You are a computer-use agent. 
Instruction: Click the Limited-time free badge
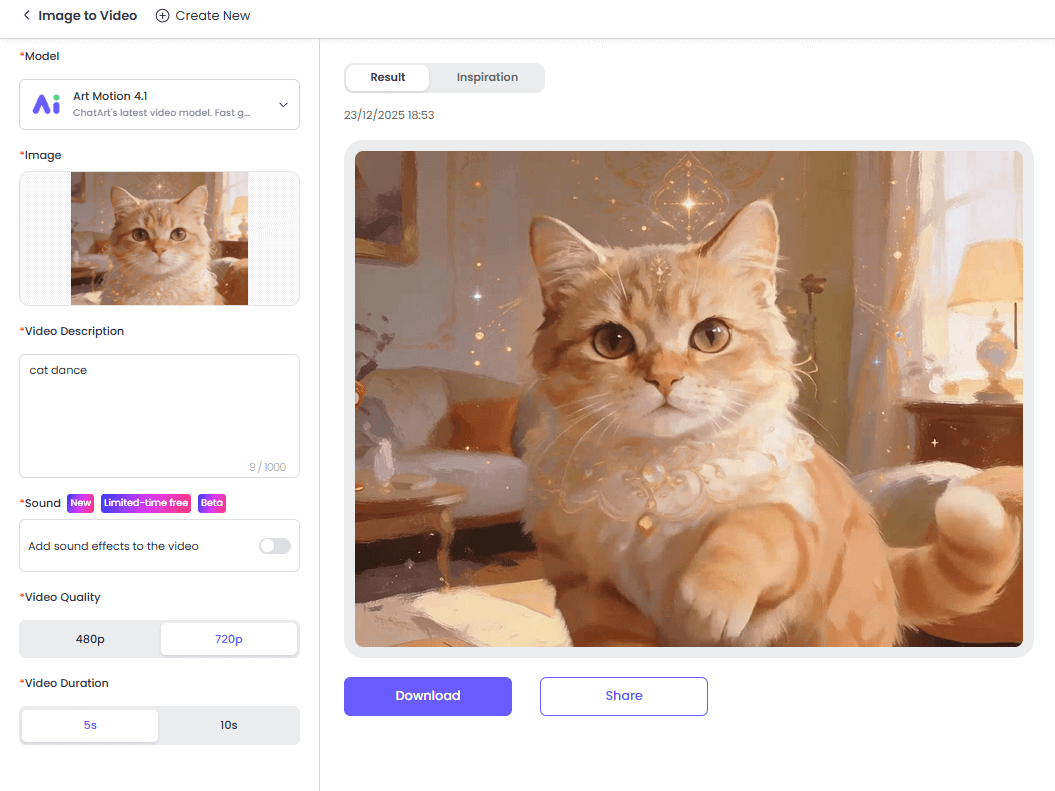(x=145, y=503)
